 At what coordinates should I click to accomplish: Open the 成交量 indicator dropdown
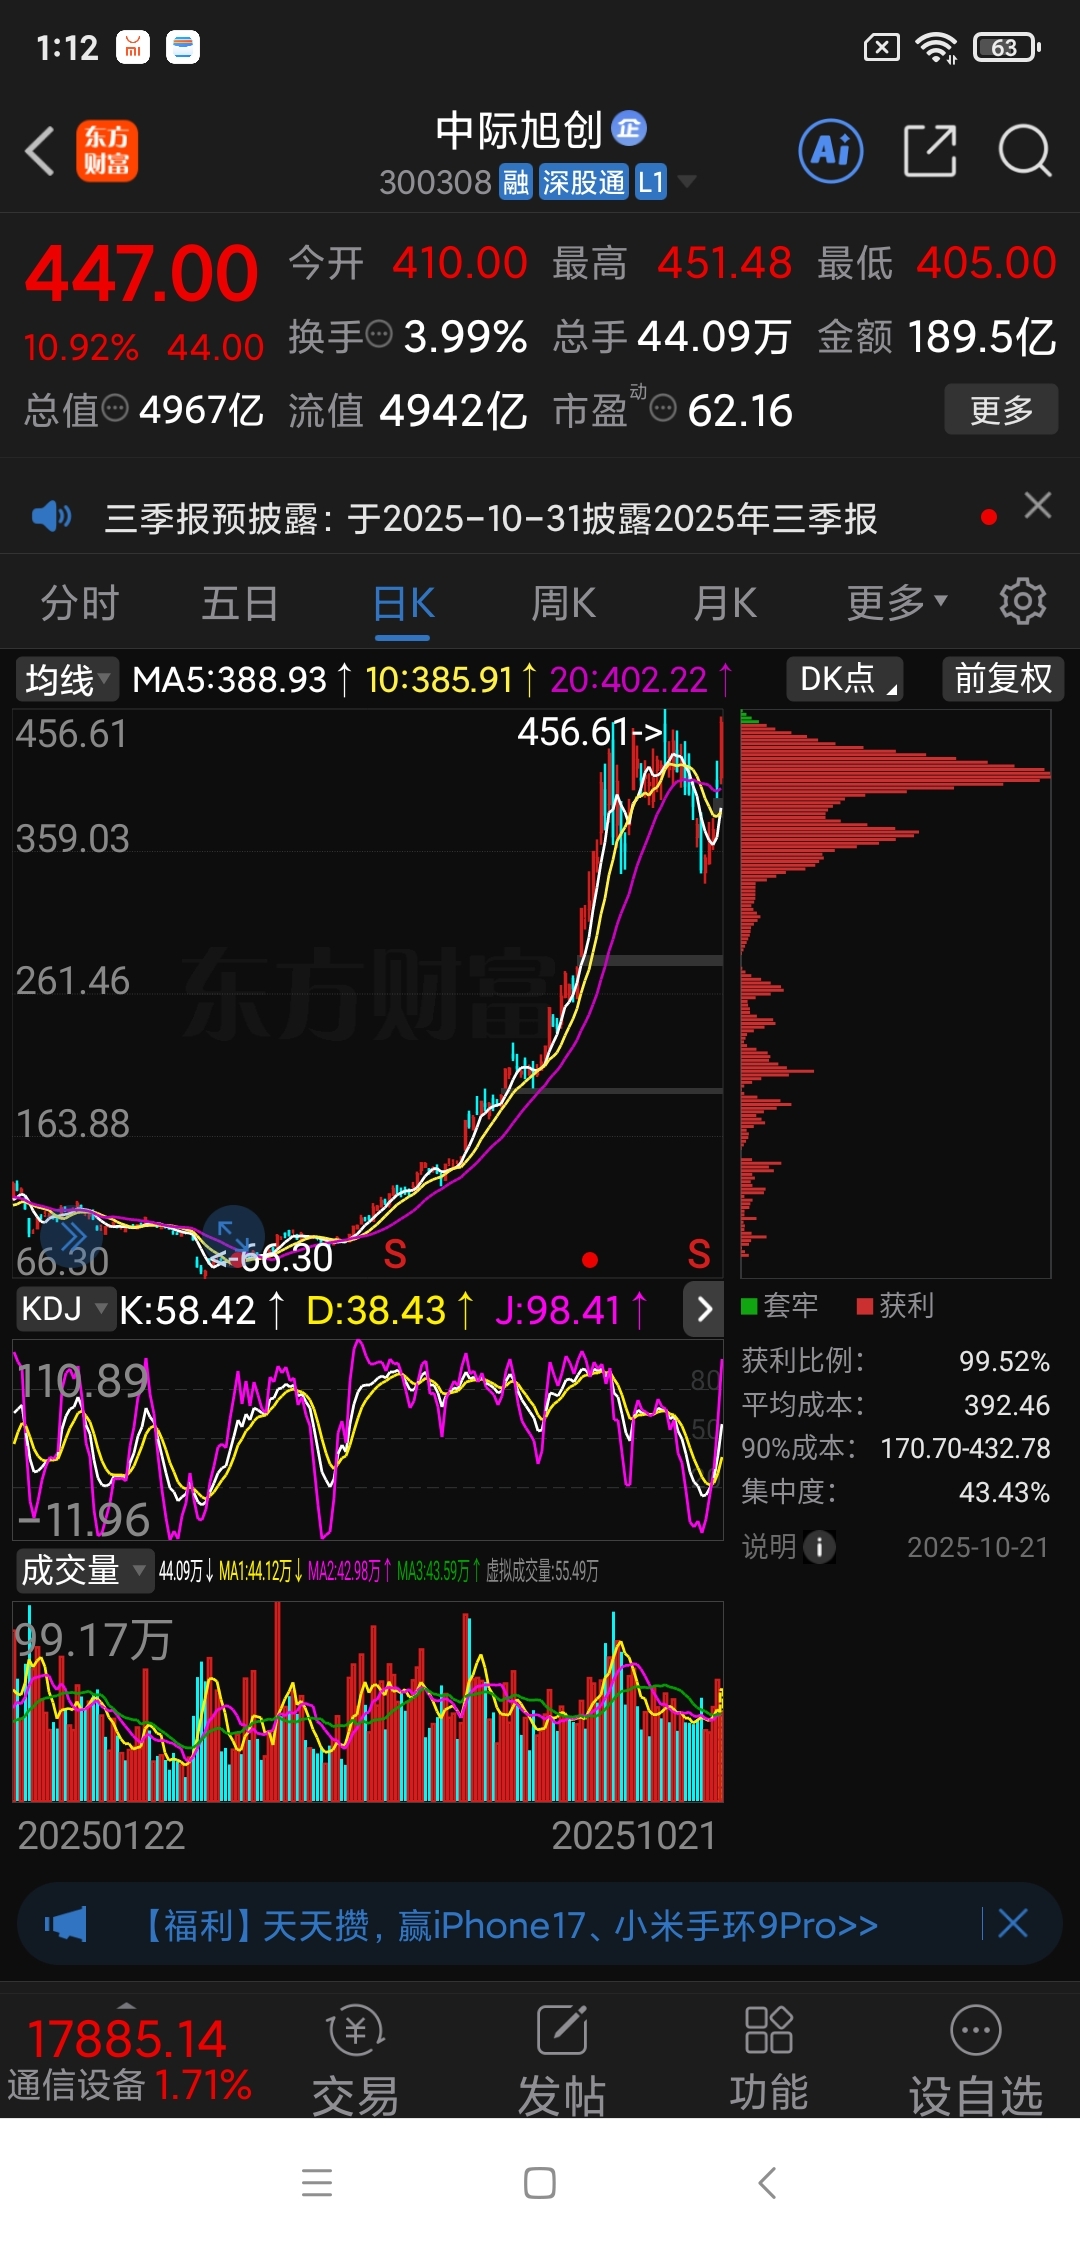point(84,1570)
